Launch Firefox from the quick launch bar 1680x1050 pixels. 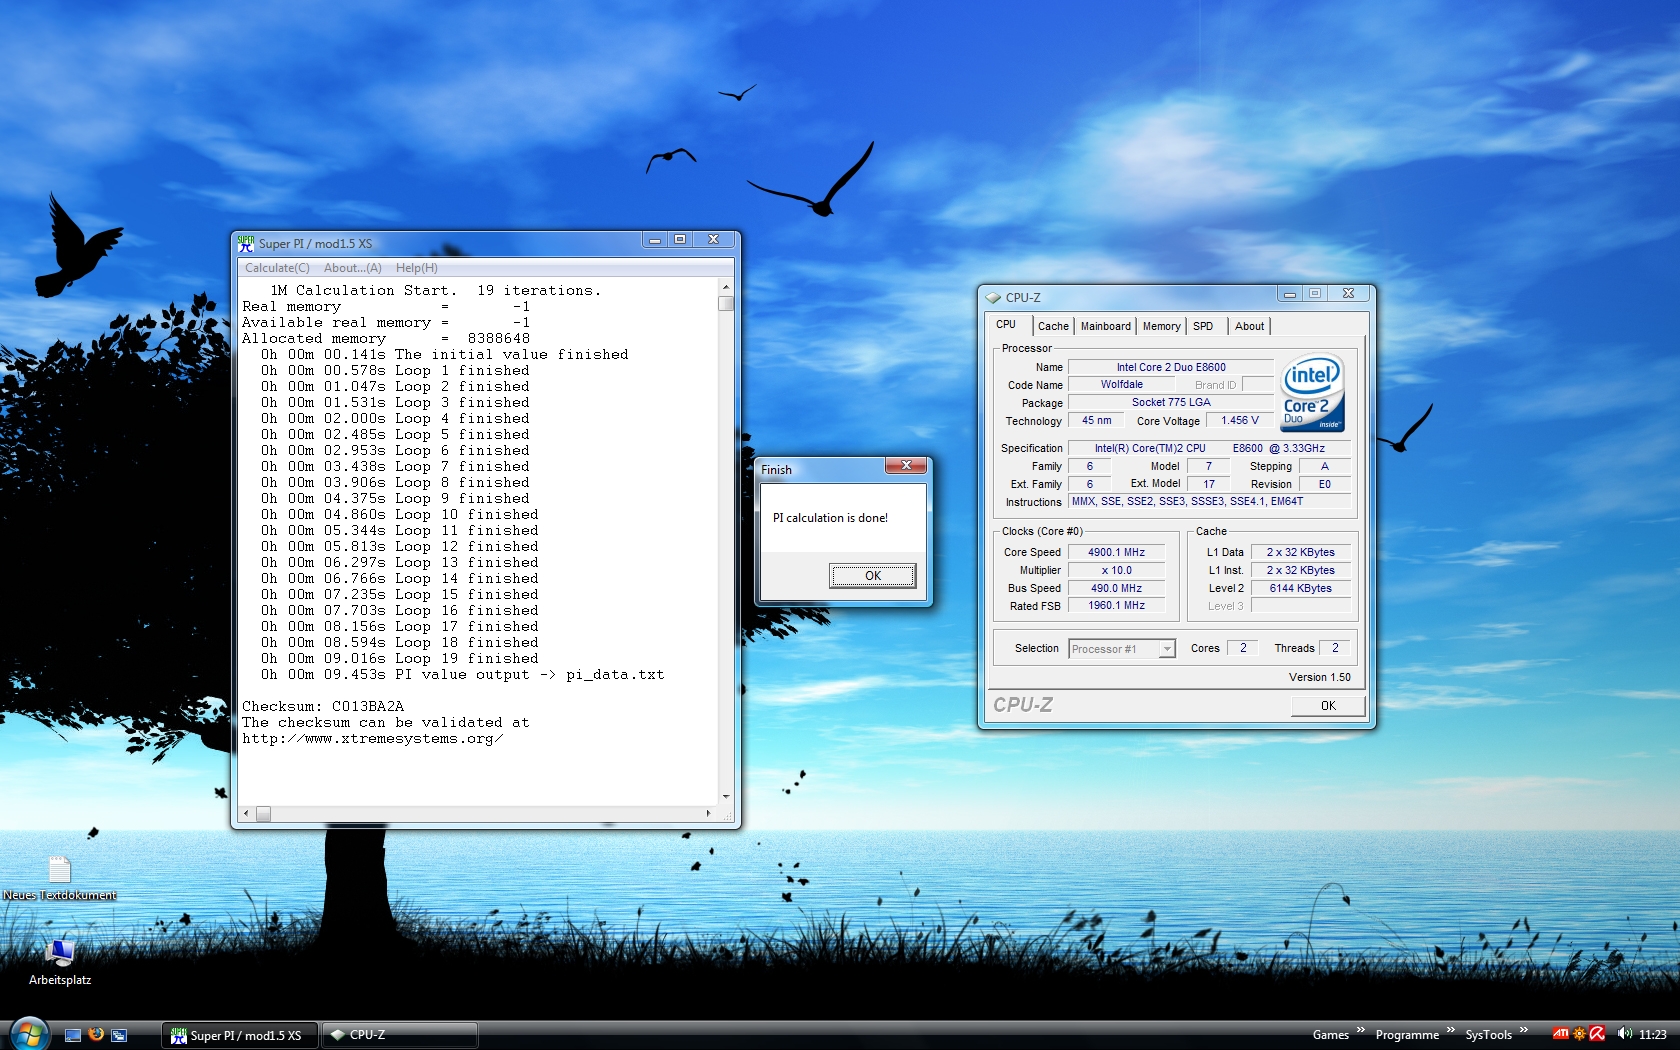(96, 1034)
